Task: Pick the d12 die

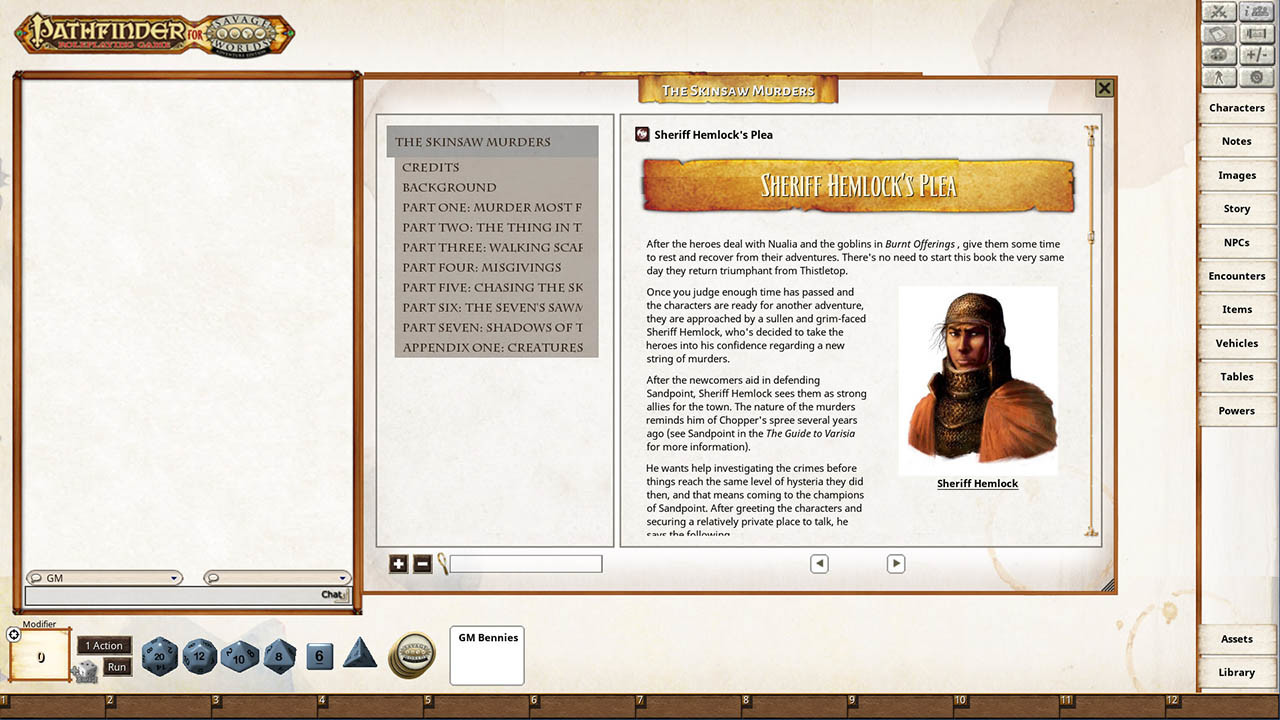Action: point(200,656)
